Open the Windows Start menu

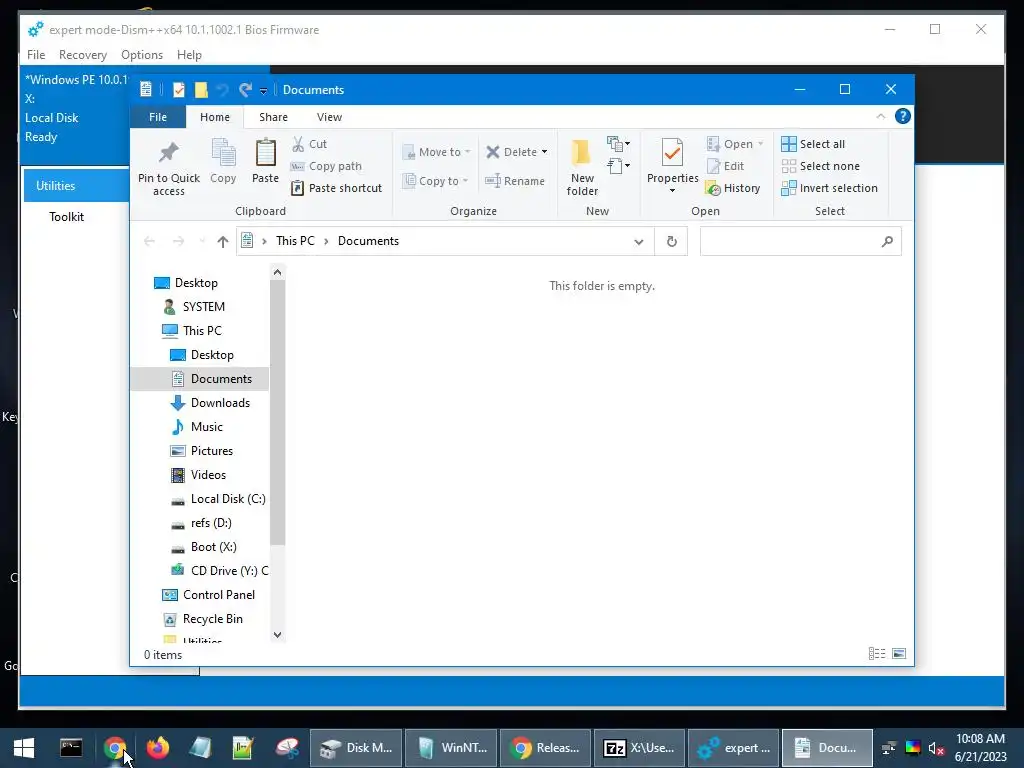point(24,748)
